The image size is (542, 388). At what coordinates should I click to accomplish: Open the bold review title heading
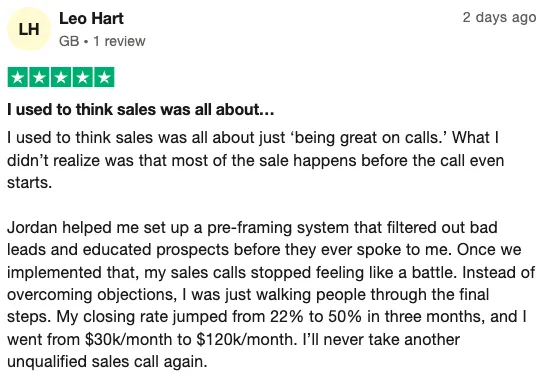click(140, 110)
